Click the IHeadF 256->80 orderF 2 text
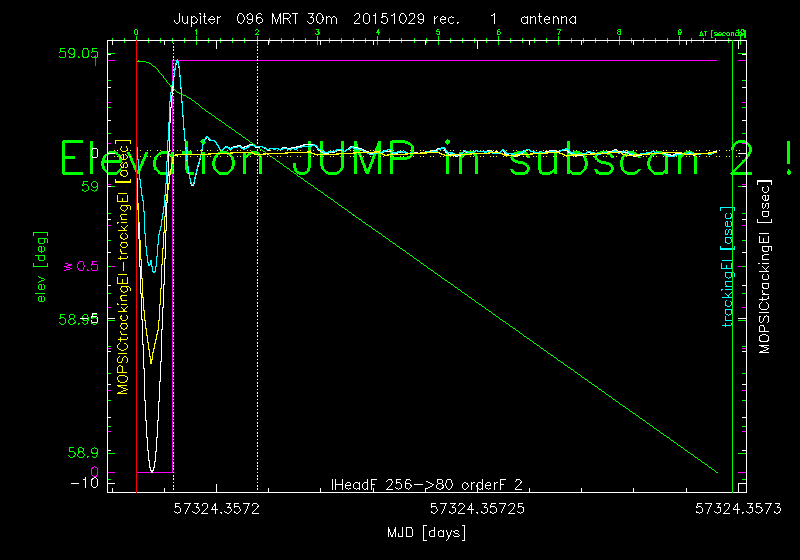The width and height of the screenshot is (800, 560). [427, 485]
